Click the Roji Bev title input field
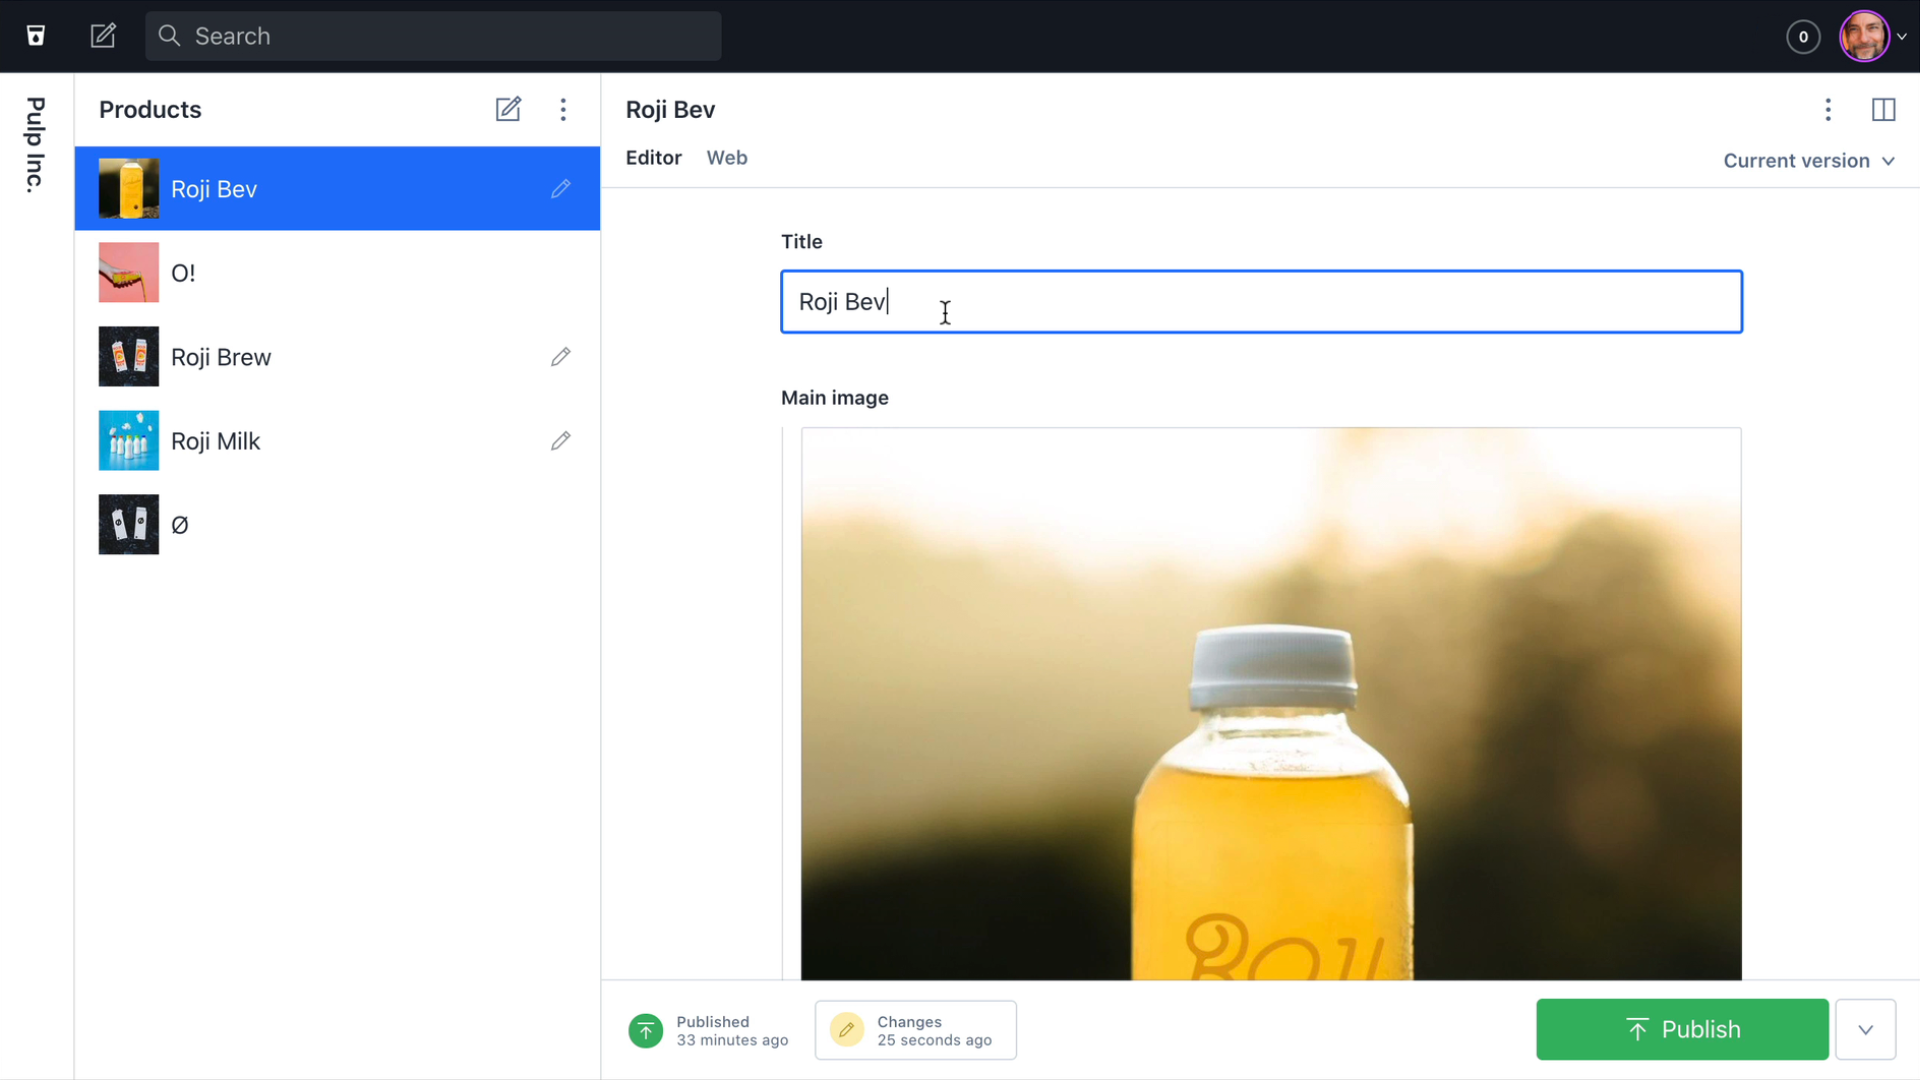This screenshot has width=1920, height=1080. tap(1261, 301)
